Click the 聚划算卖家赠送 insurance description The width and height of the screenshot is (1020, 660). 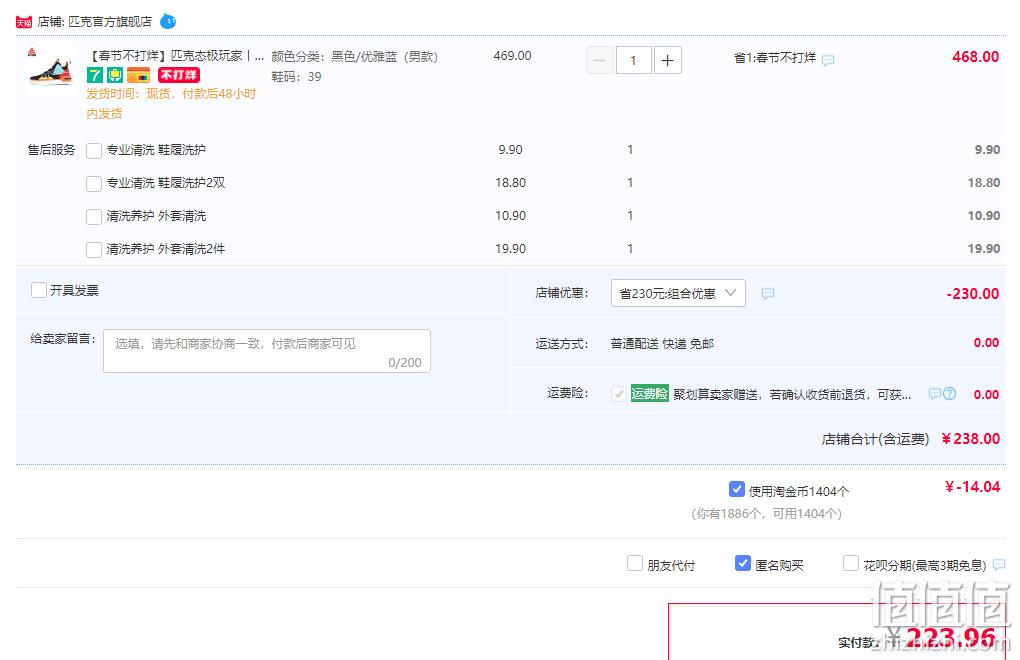pyautogui.click(x=792, y=394)
